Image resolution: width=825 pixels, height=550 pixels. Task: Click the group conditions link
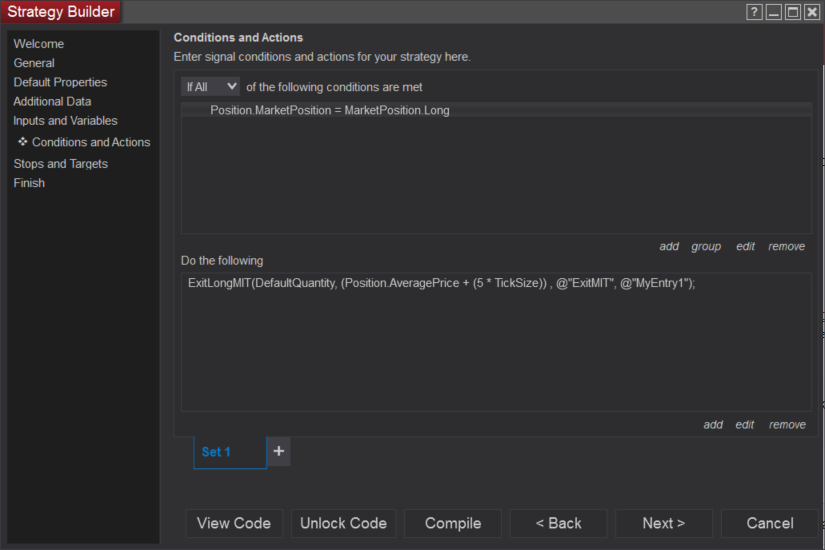pos(706,246)
